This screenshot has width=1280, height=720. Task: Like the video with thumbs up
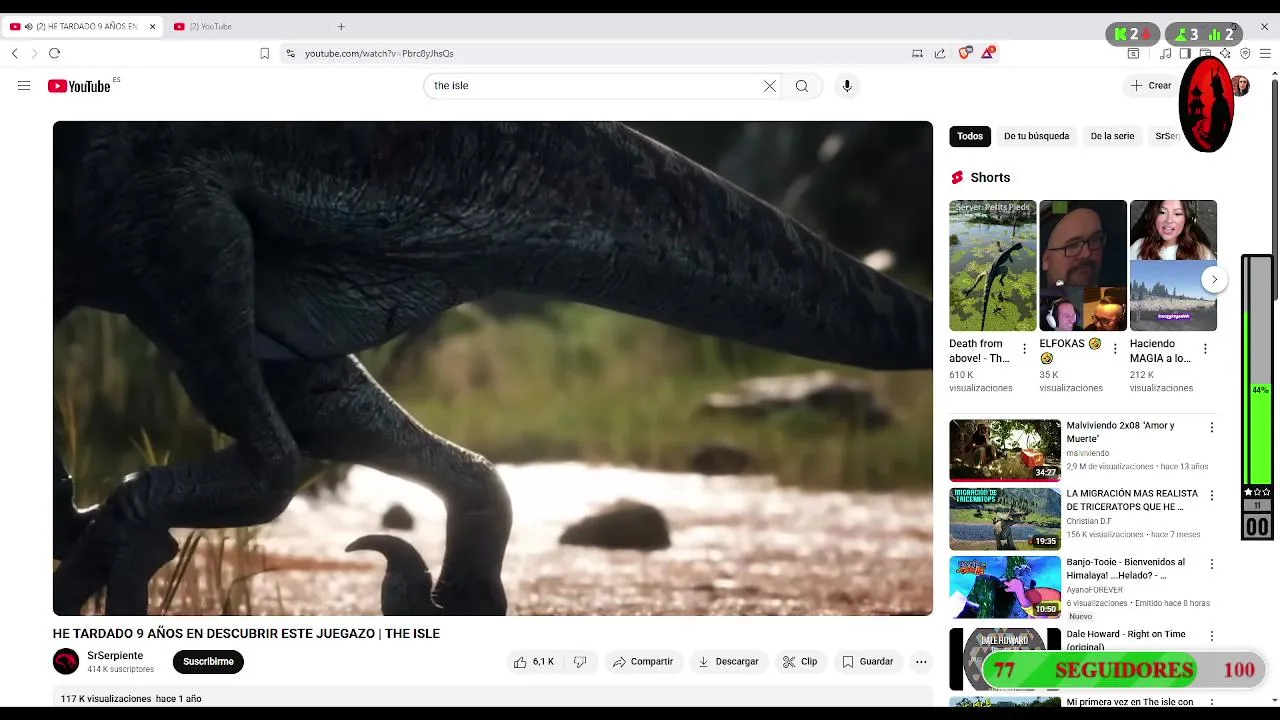[533, 662]
